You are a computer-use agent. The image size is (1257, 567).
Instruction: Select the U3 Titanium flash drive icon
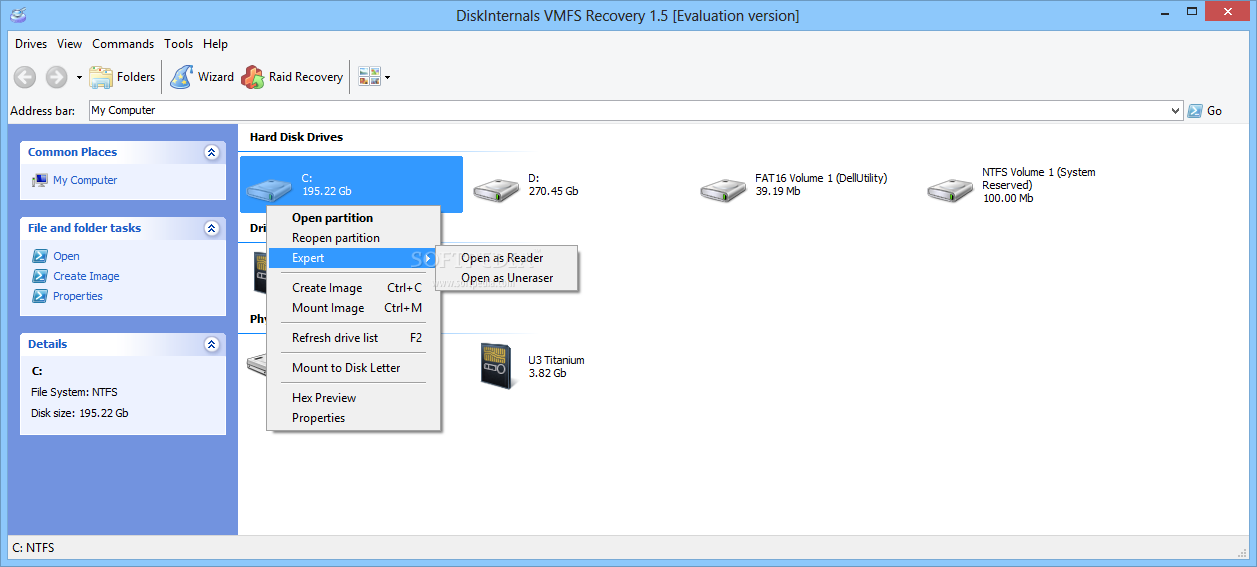(x=497, y=366)
